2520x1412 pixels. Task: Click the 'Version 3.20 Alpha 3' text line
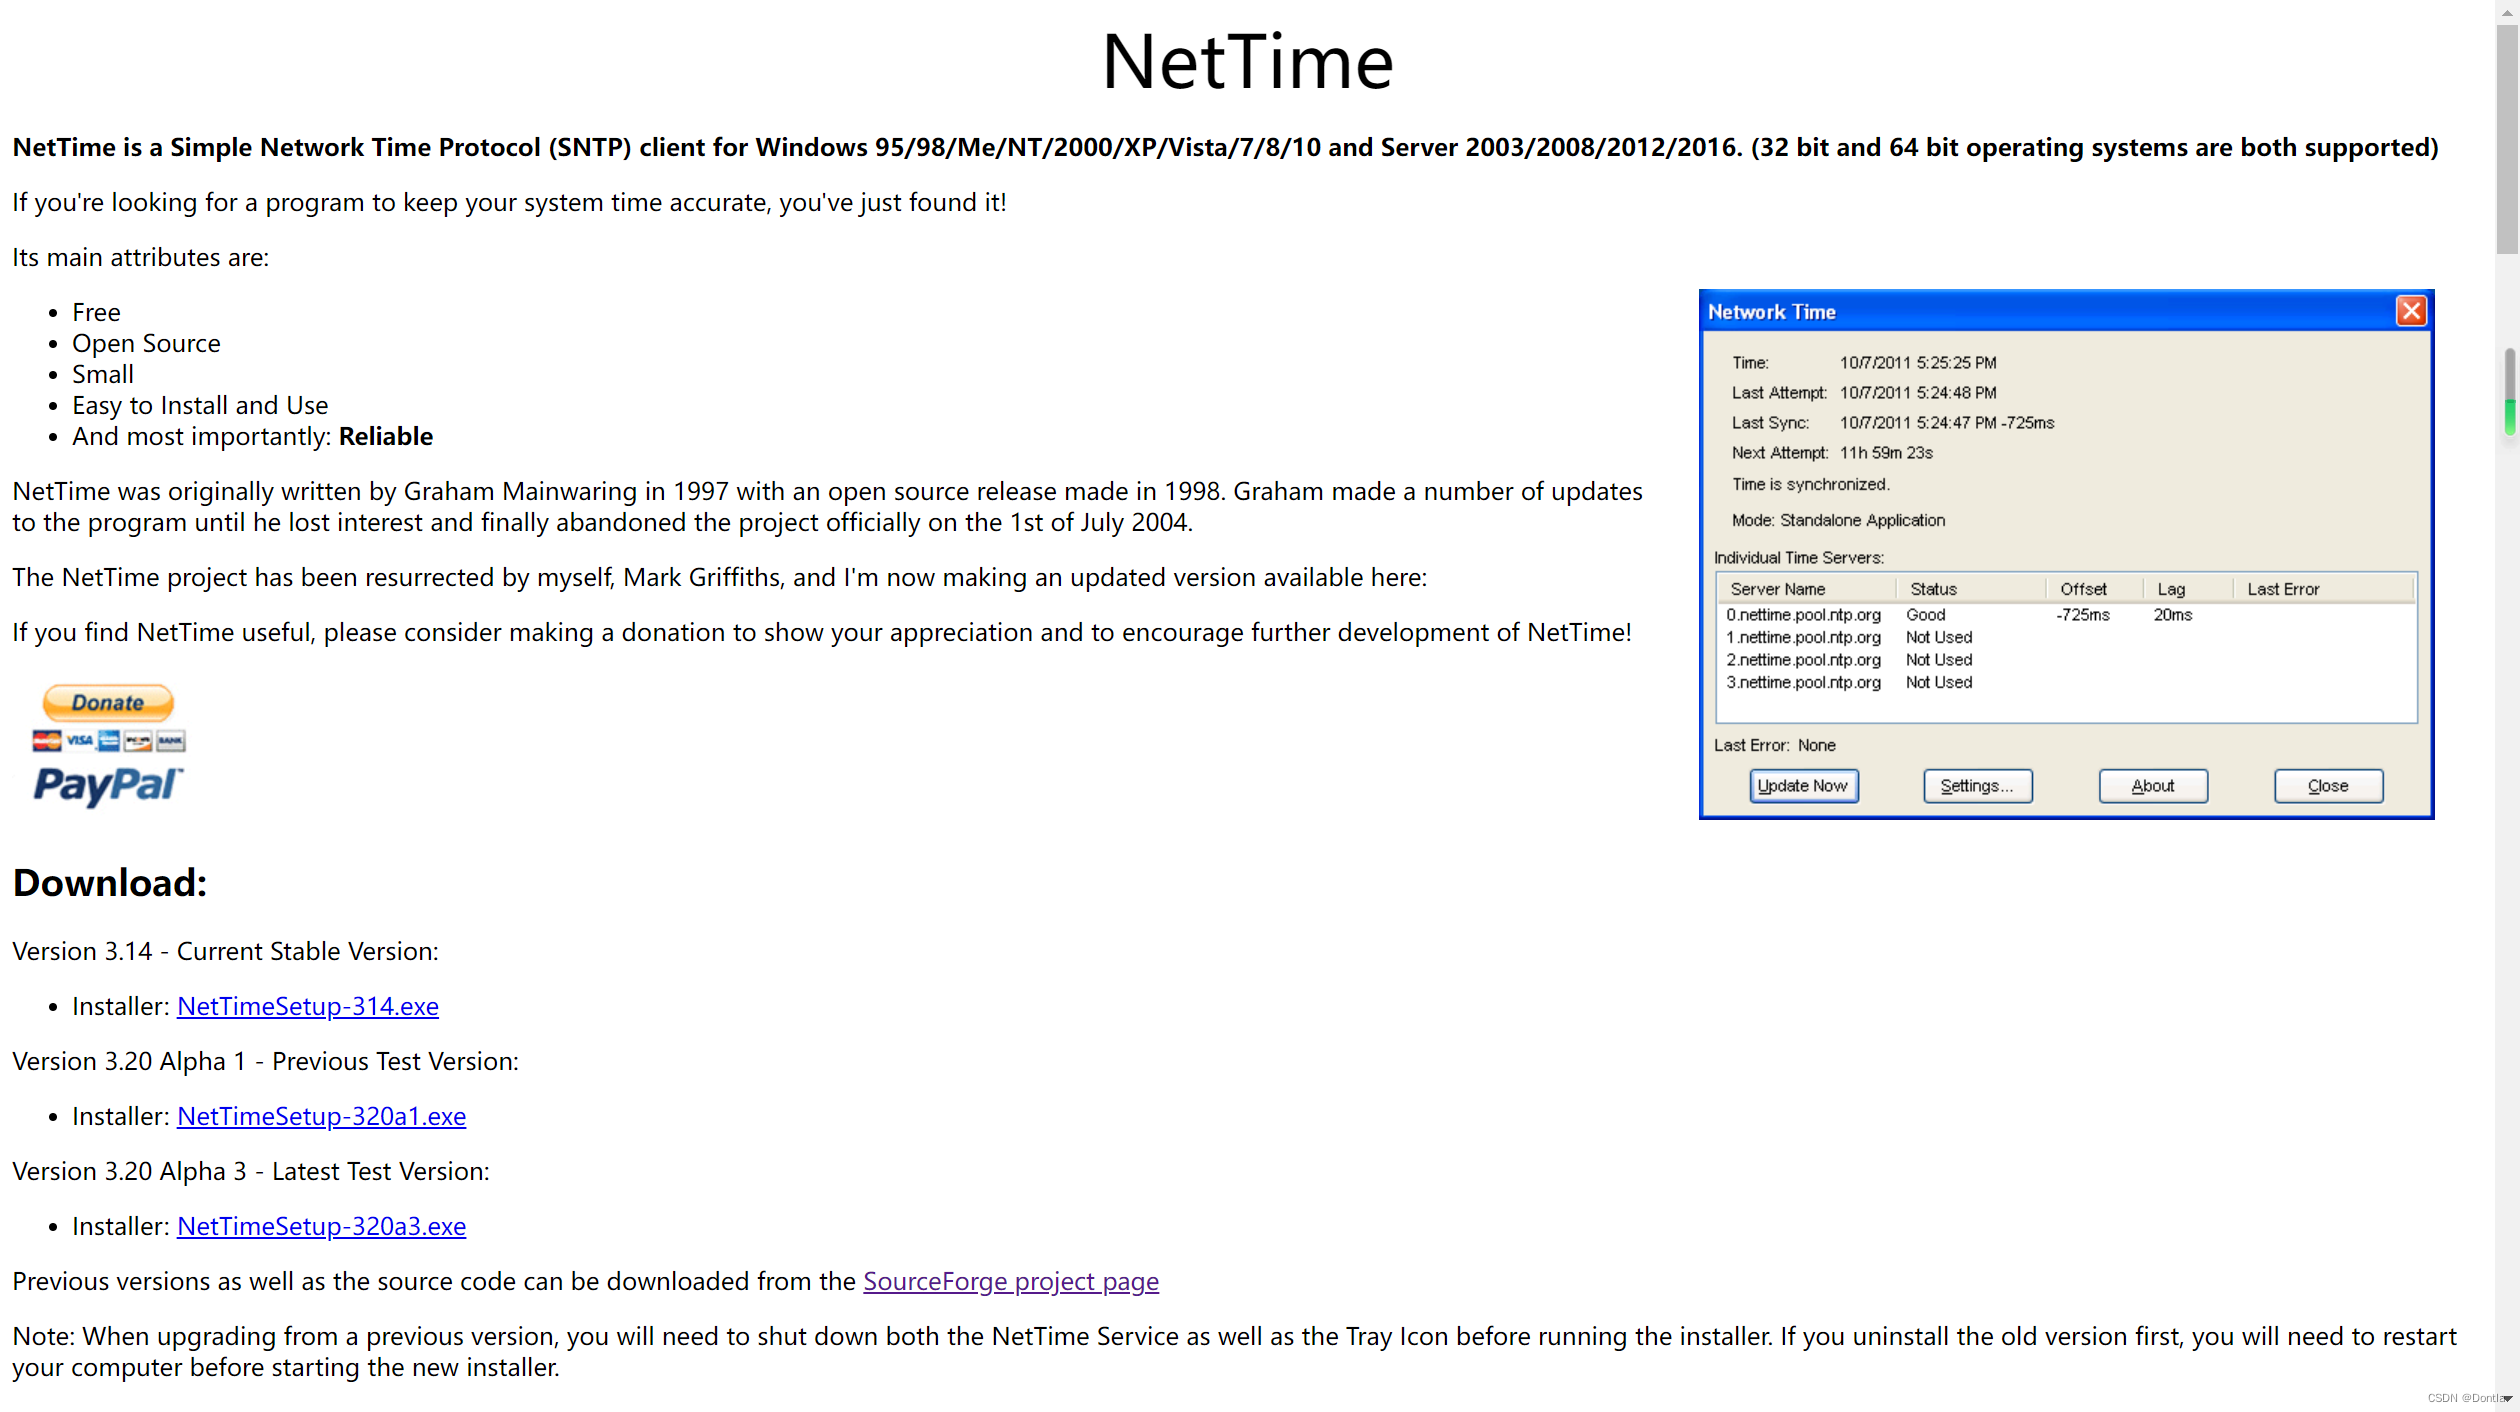click(x=251, y=1171)
